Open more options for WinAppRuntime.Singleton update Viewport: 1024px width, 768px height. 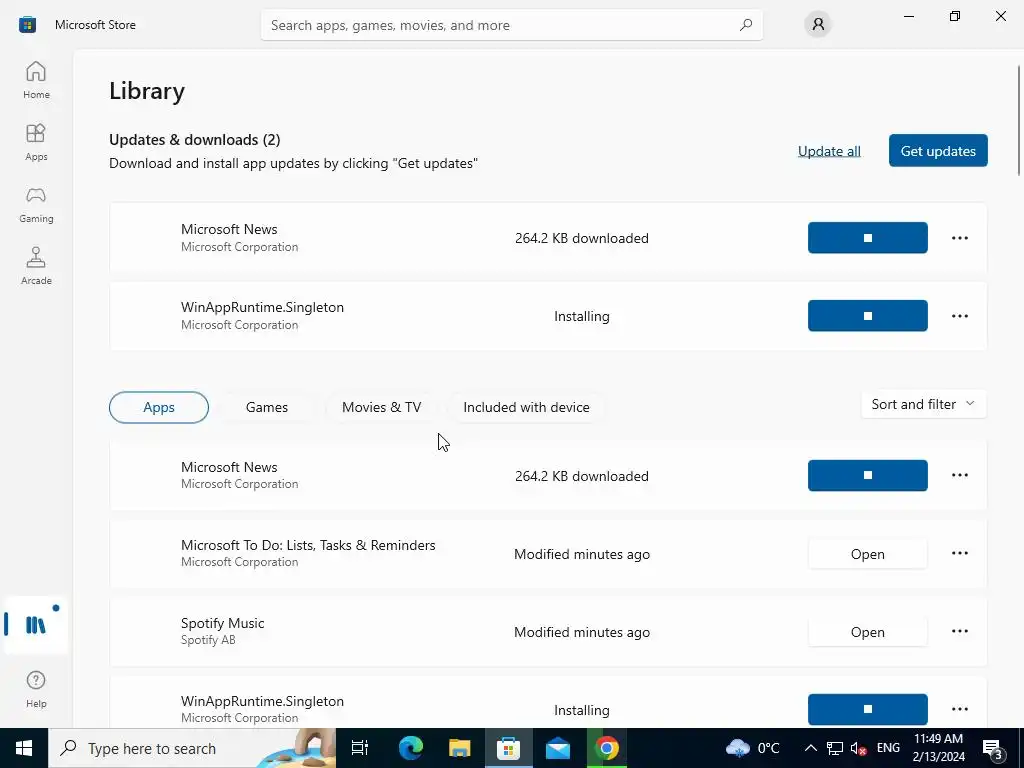click(x=959, y=316)
